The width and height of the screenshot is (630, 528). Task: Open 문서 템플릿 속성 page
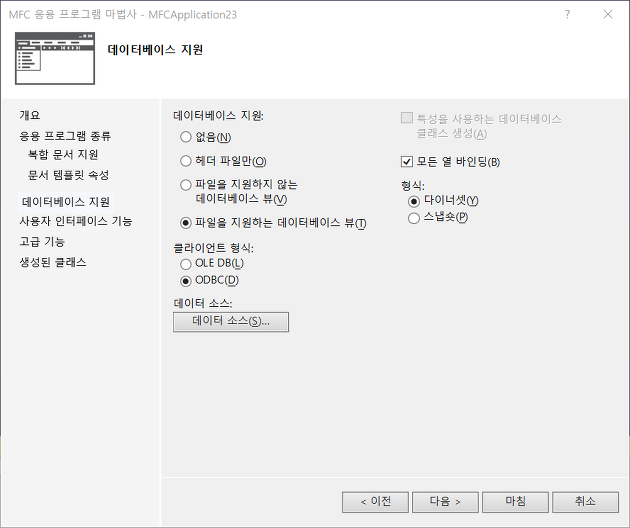[68, 175]
